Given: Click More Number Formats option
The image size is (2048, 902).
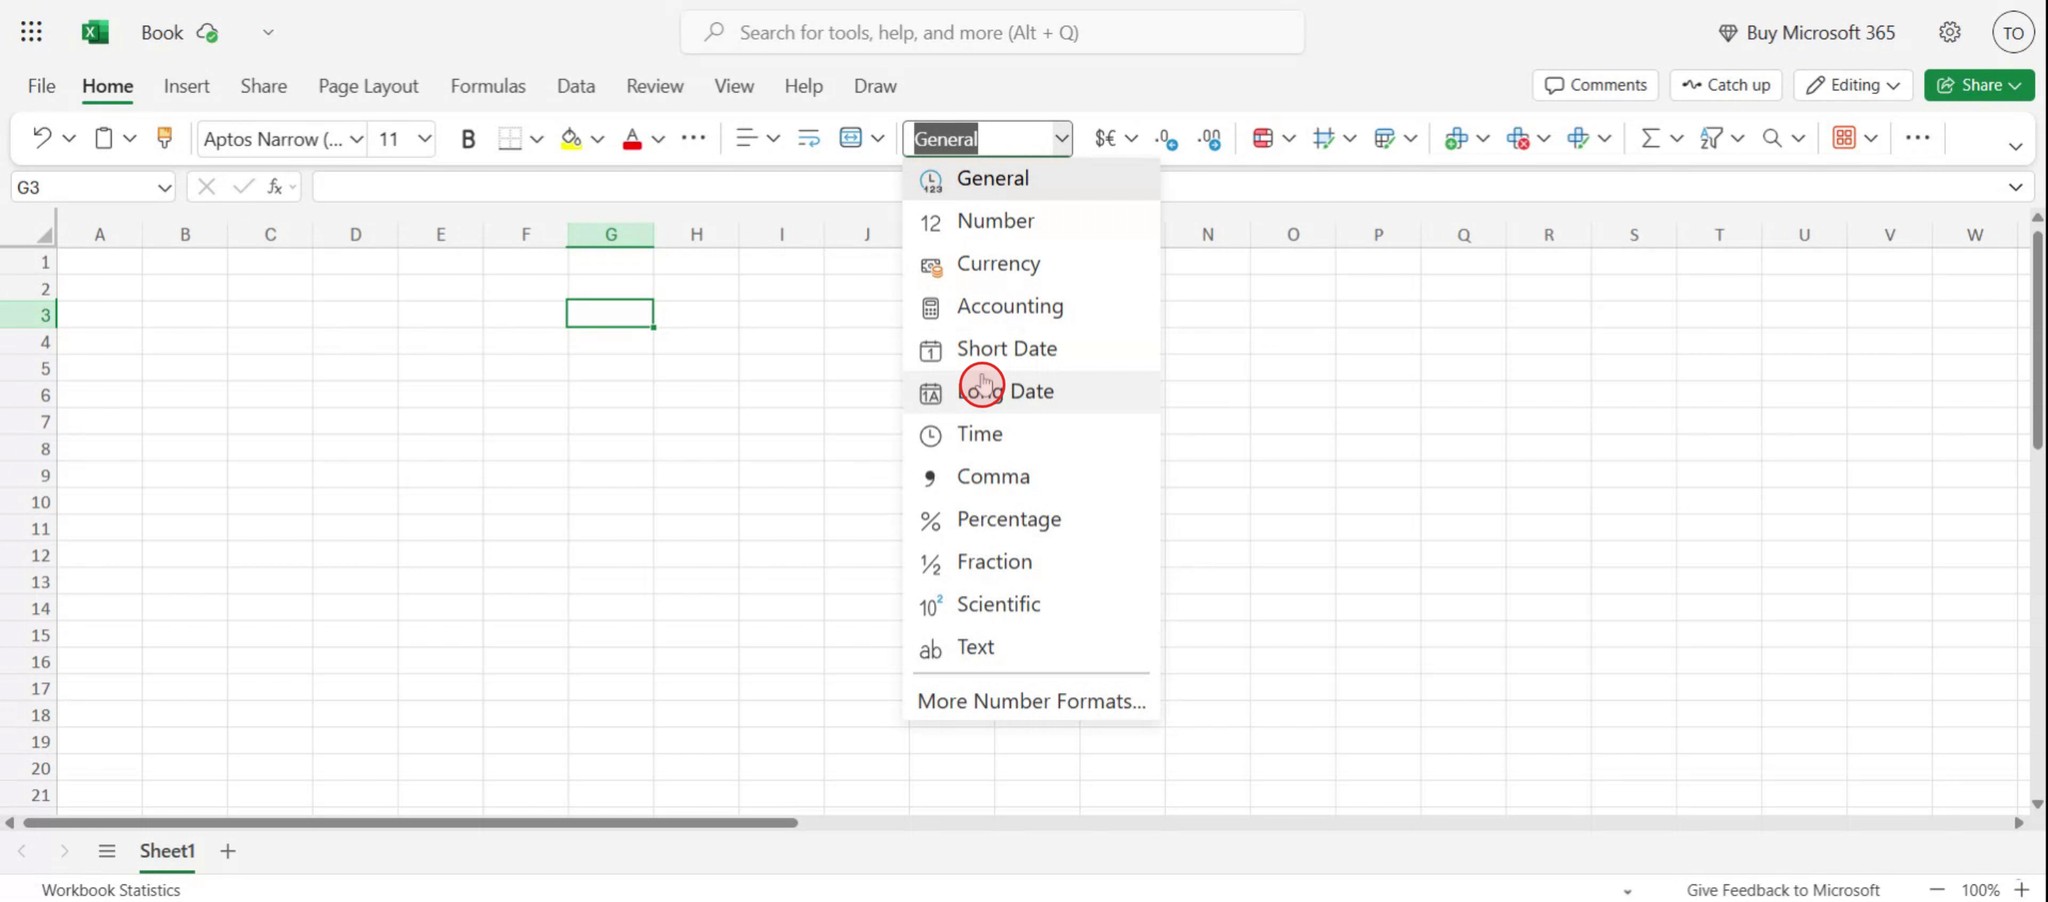Looking at the screenshot, I should coord(1029,700).
